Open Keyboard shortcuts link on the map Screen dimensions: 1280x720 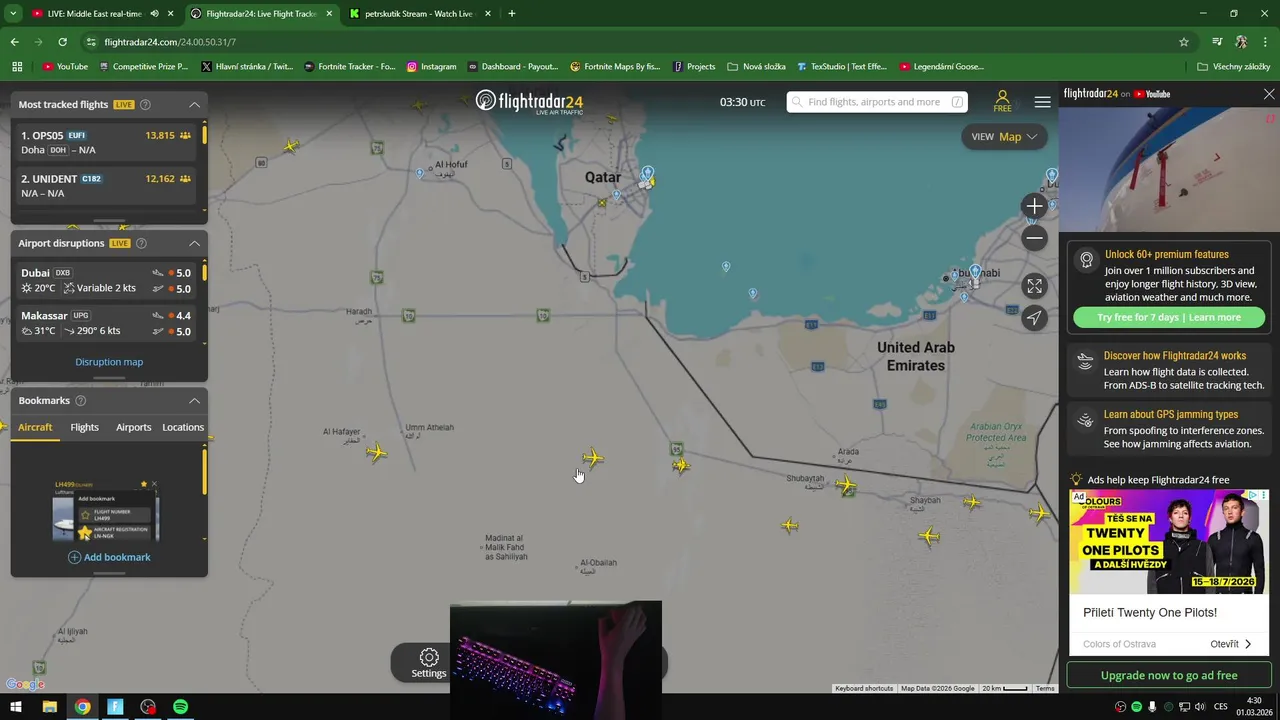tap(864, 688)
